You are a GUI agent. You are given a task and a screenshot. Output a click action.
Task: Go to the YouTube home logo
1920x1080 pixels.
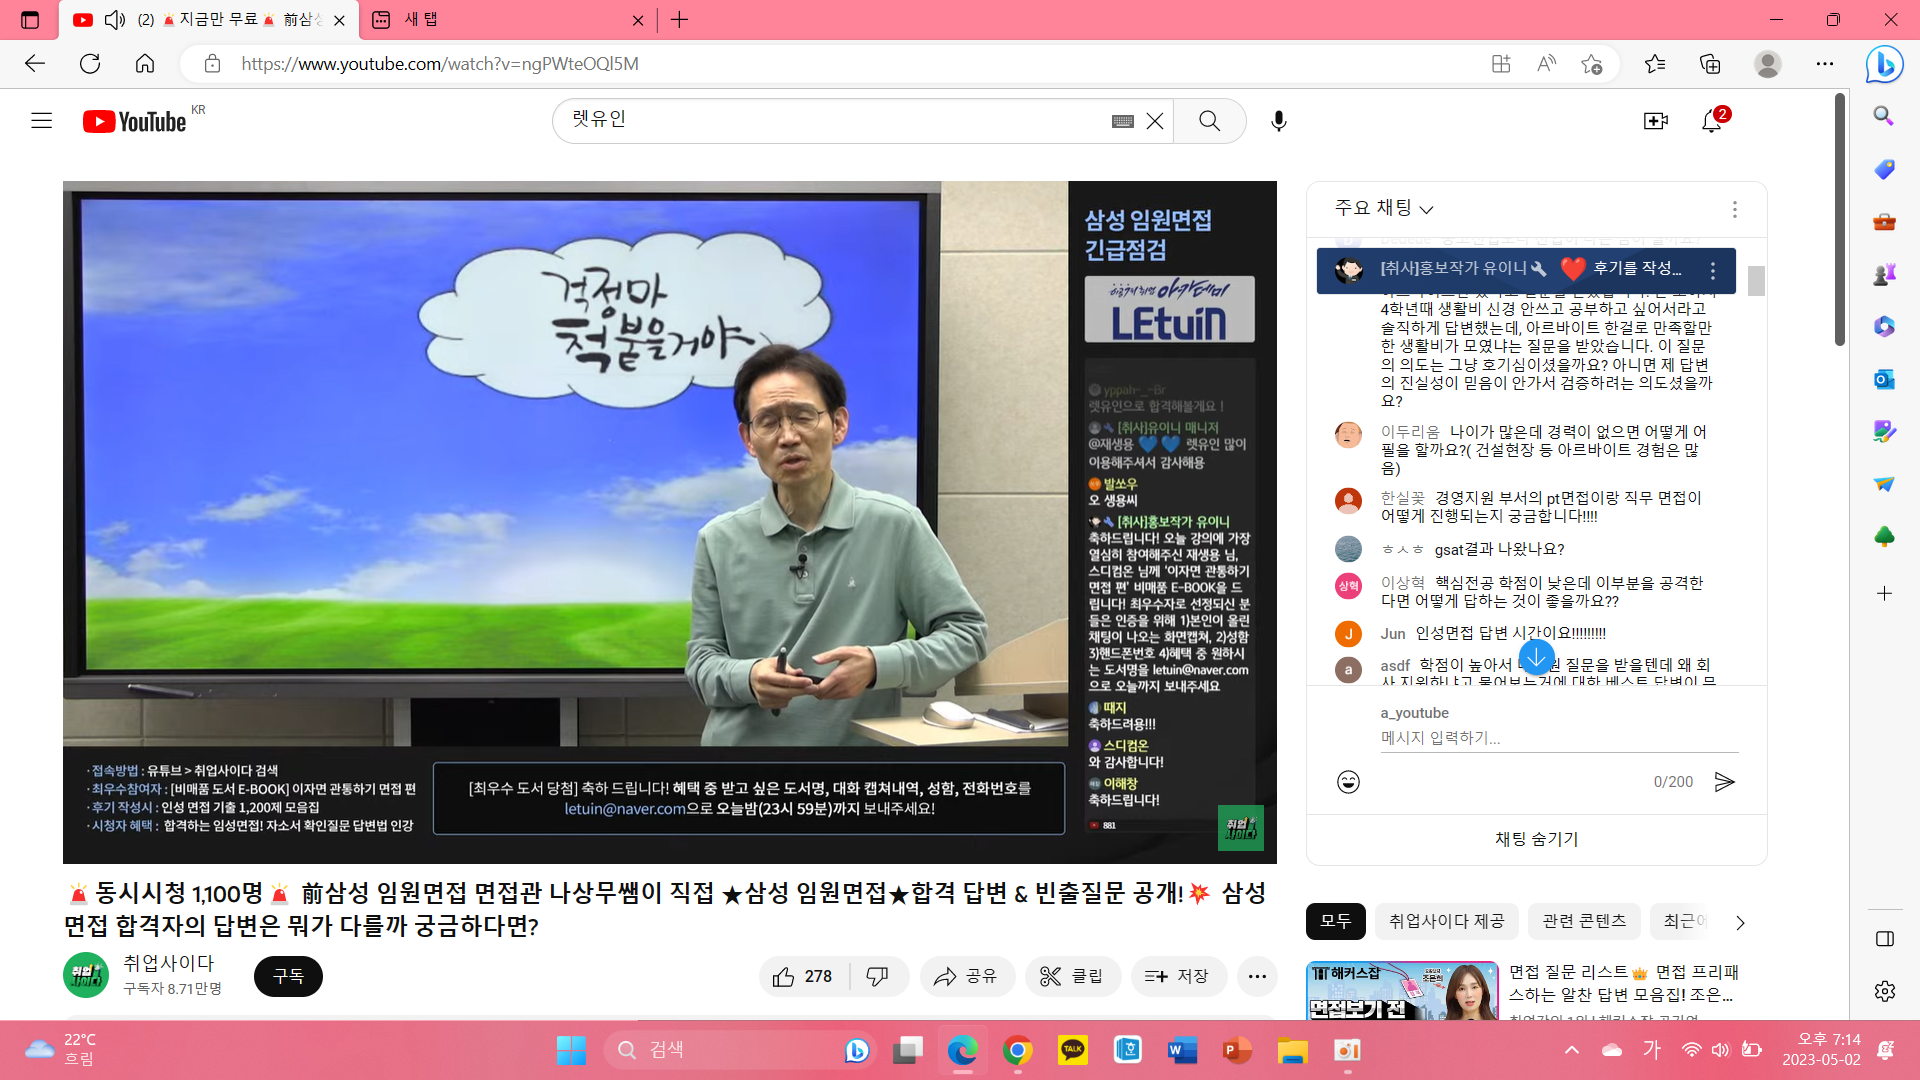[x=135, y=121]
